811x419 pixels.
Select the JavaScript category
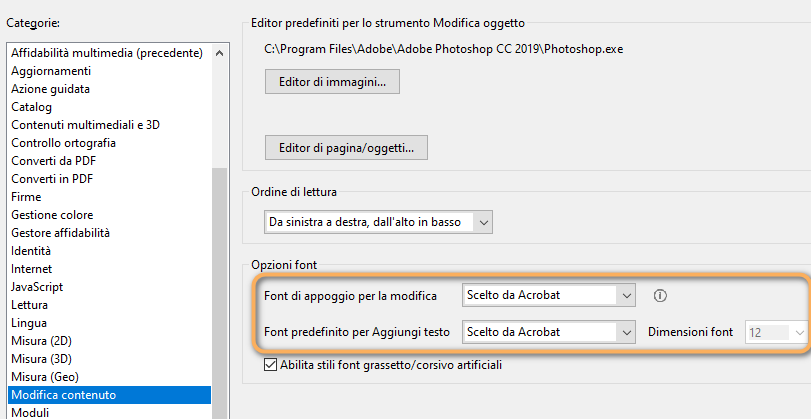37,287
